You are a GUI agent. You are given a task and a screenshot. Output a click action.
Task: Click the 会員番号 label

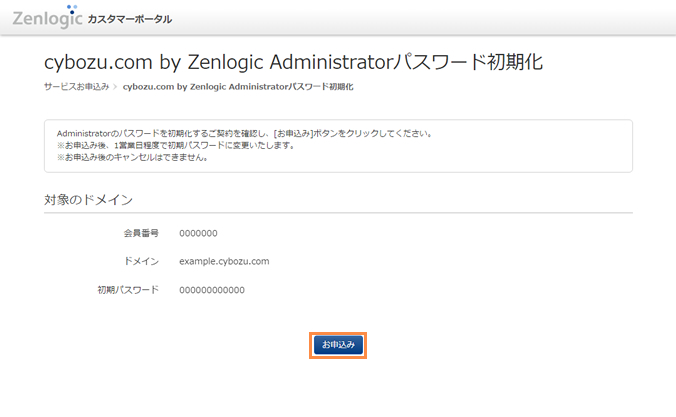coord(140,233)
